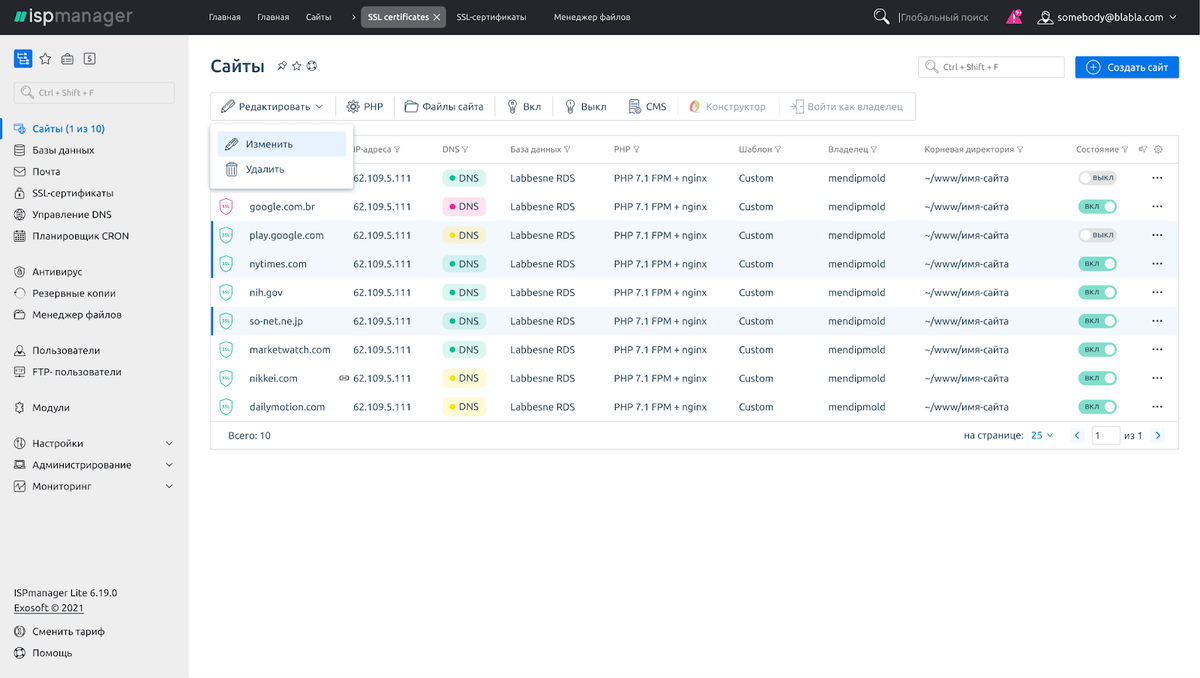Collapse the Редактировать dropdown button
The height and width of the screenshot is (678, 1200).
click(x=272, y=106)
